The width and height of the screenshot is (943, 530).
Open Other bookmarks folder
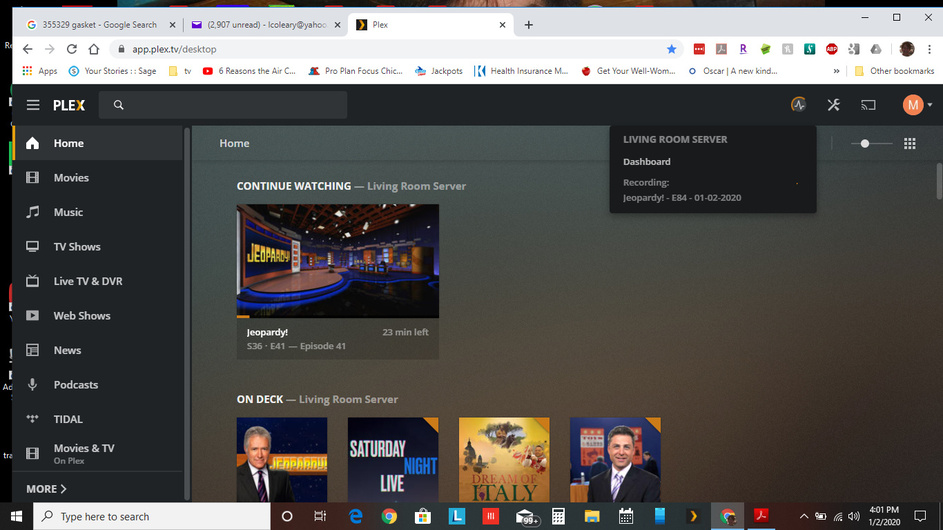coord(894,71)
